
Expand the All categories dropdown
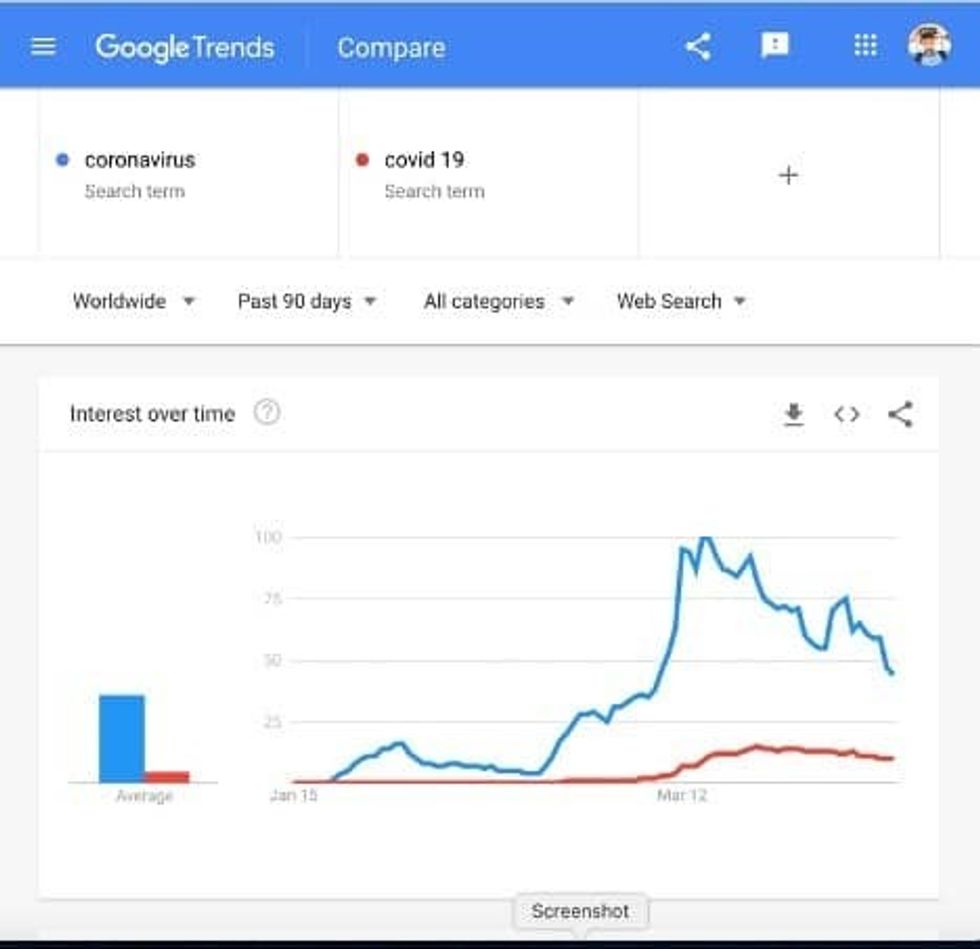click(x=498, y=301)
